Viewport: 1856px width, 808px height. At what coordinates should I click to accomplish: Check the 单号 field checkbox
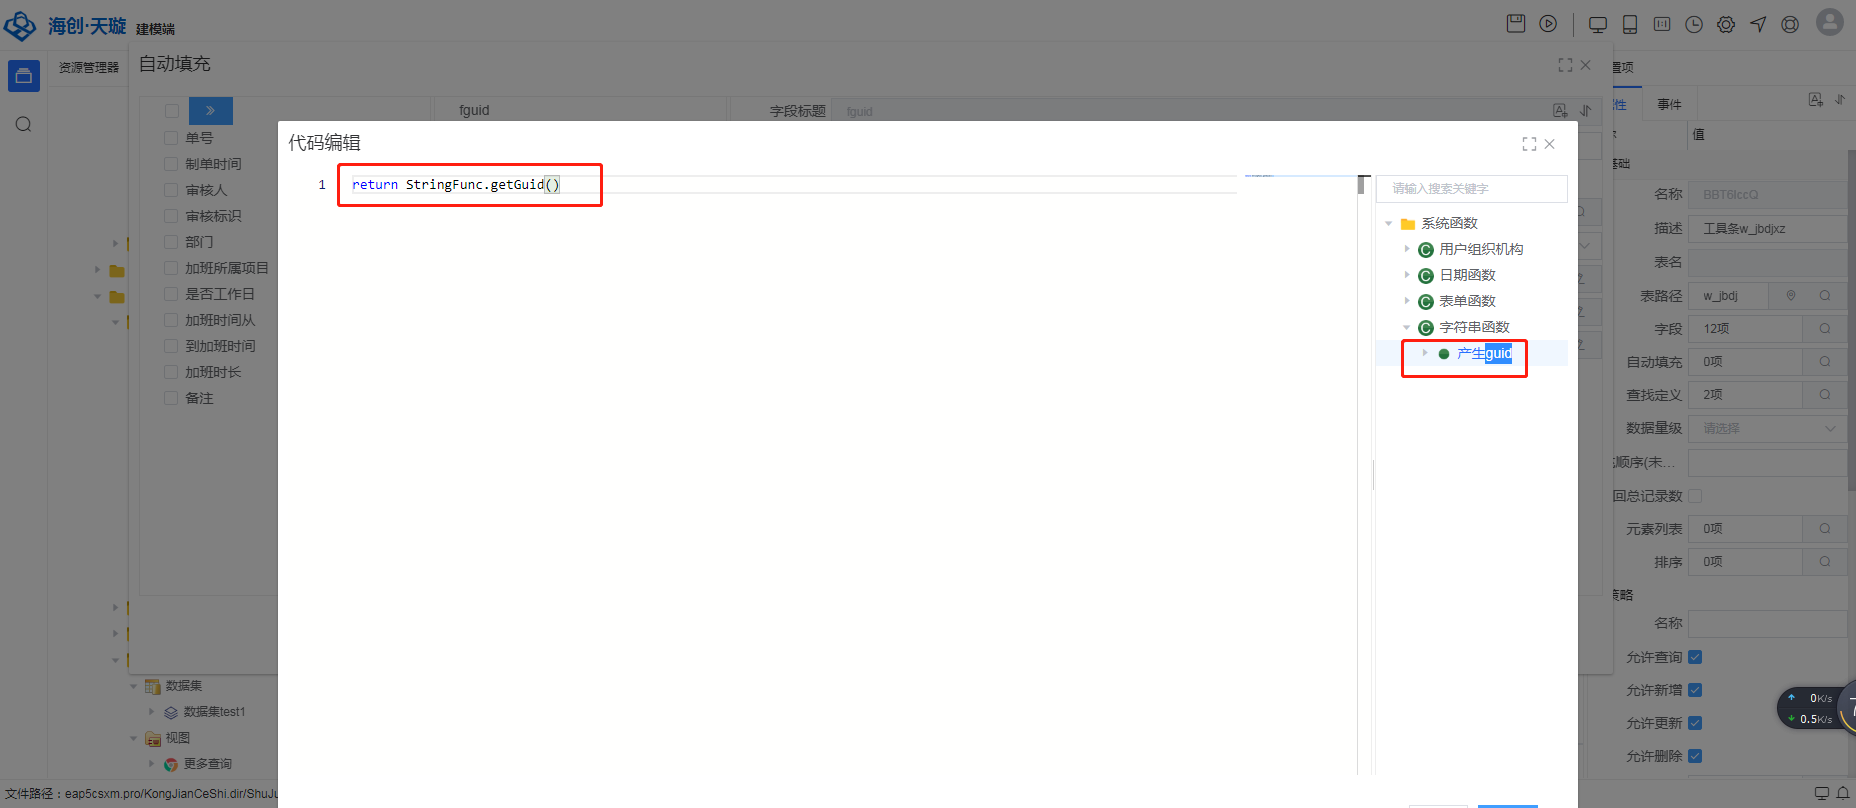click(x=171, y=138)
